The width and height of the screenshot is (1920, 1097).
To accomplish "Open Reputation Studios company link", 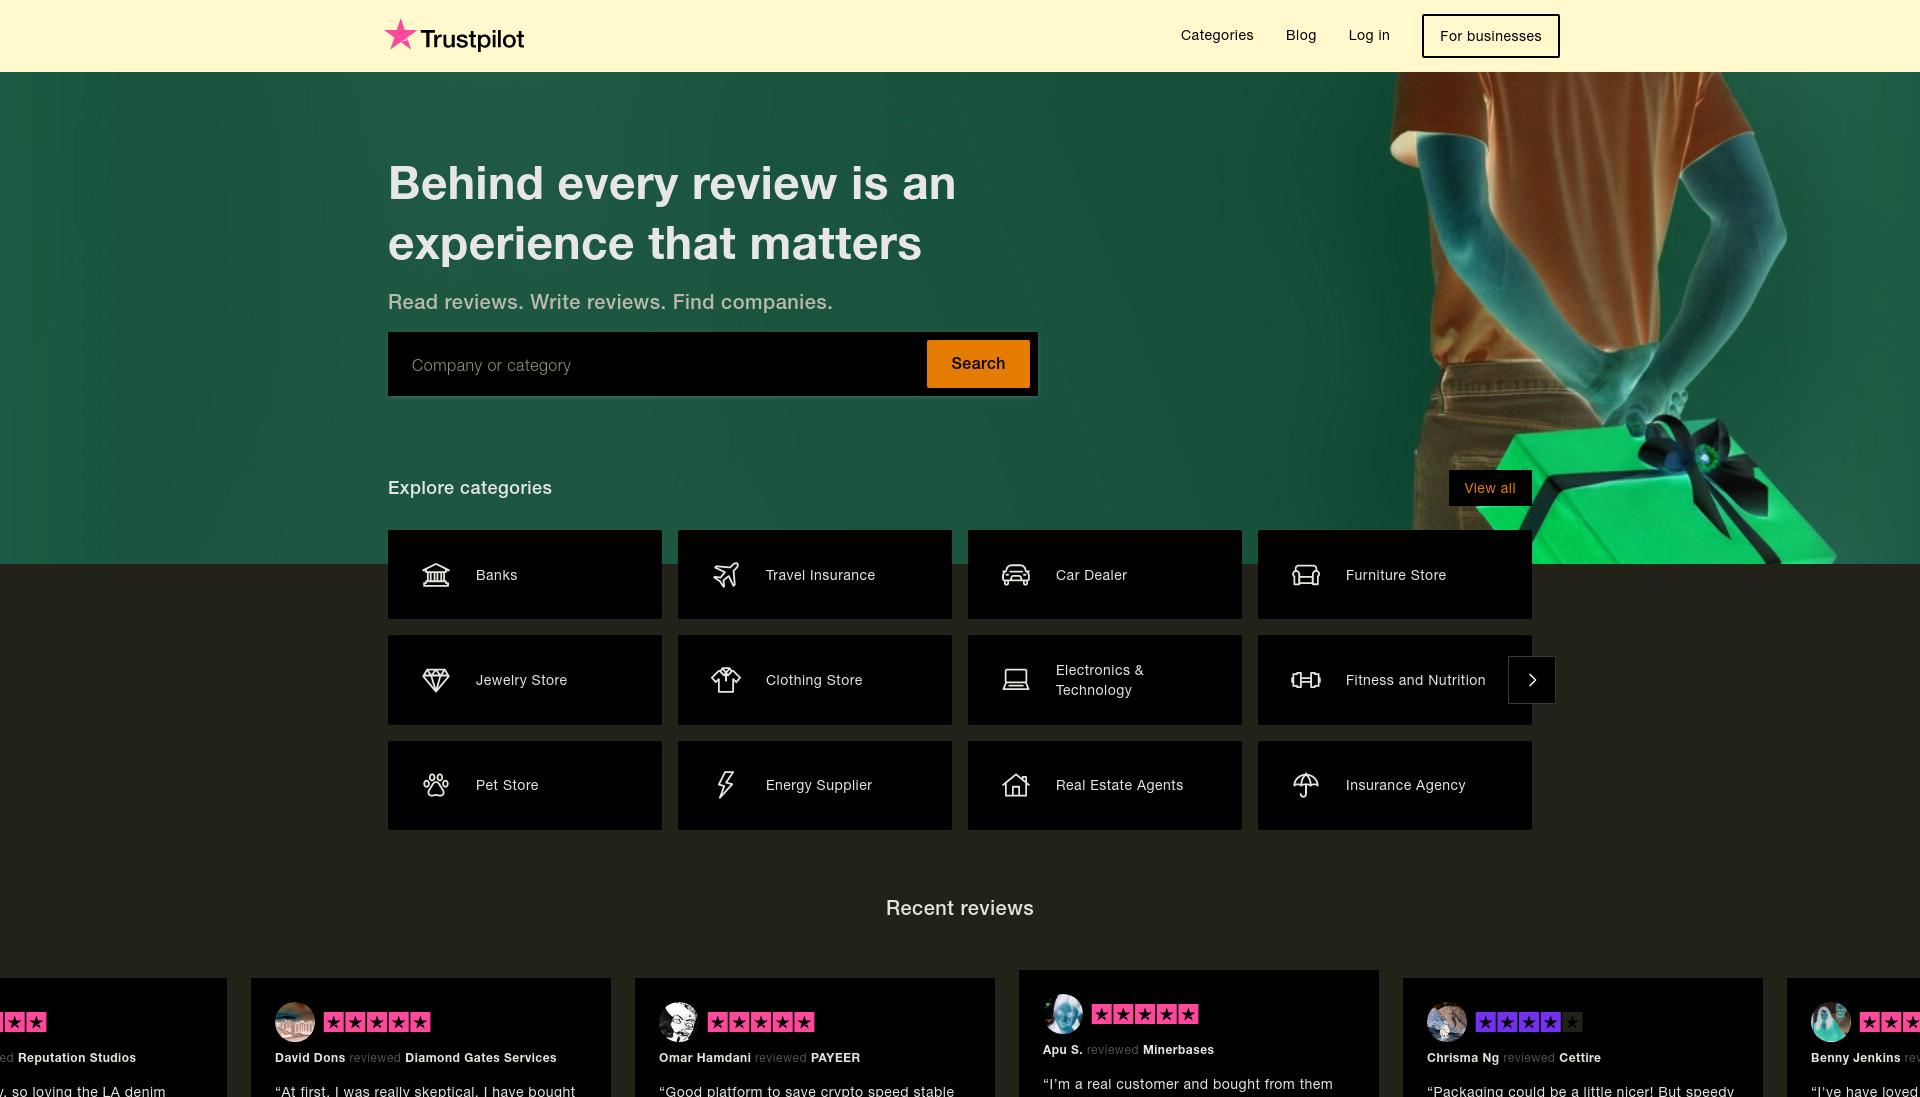I will pyautogui.click(x=77, y=1058).
